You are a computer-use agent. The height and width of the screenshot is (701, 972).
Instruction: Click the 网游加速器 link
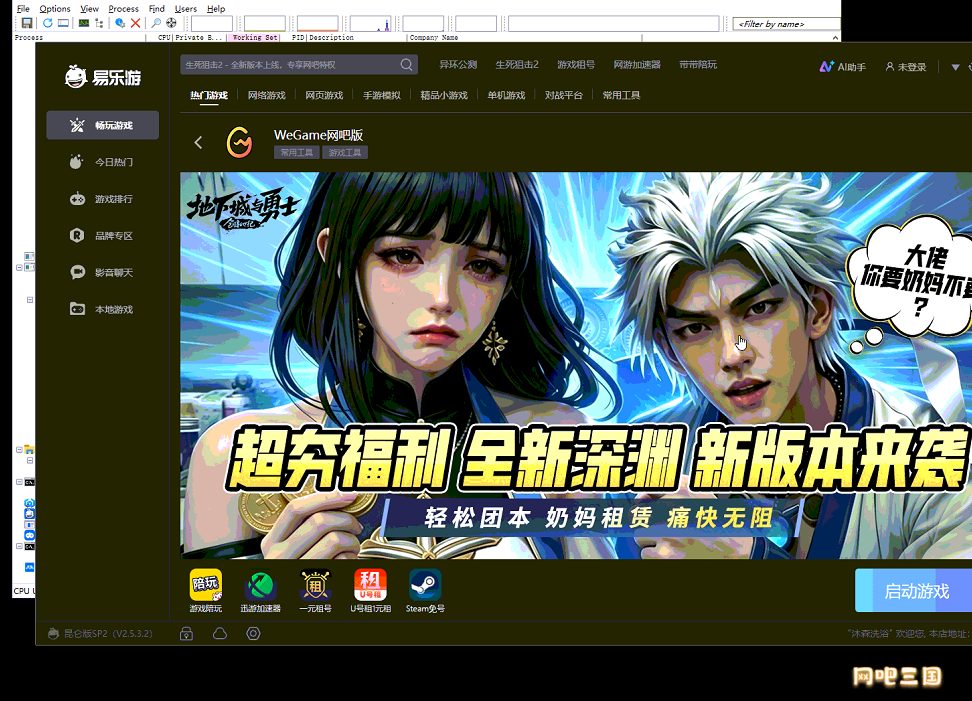pyautogui.click(x=637, y=64)
